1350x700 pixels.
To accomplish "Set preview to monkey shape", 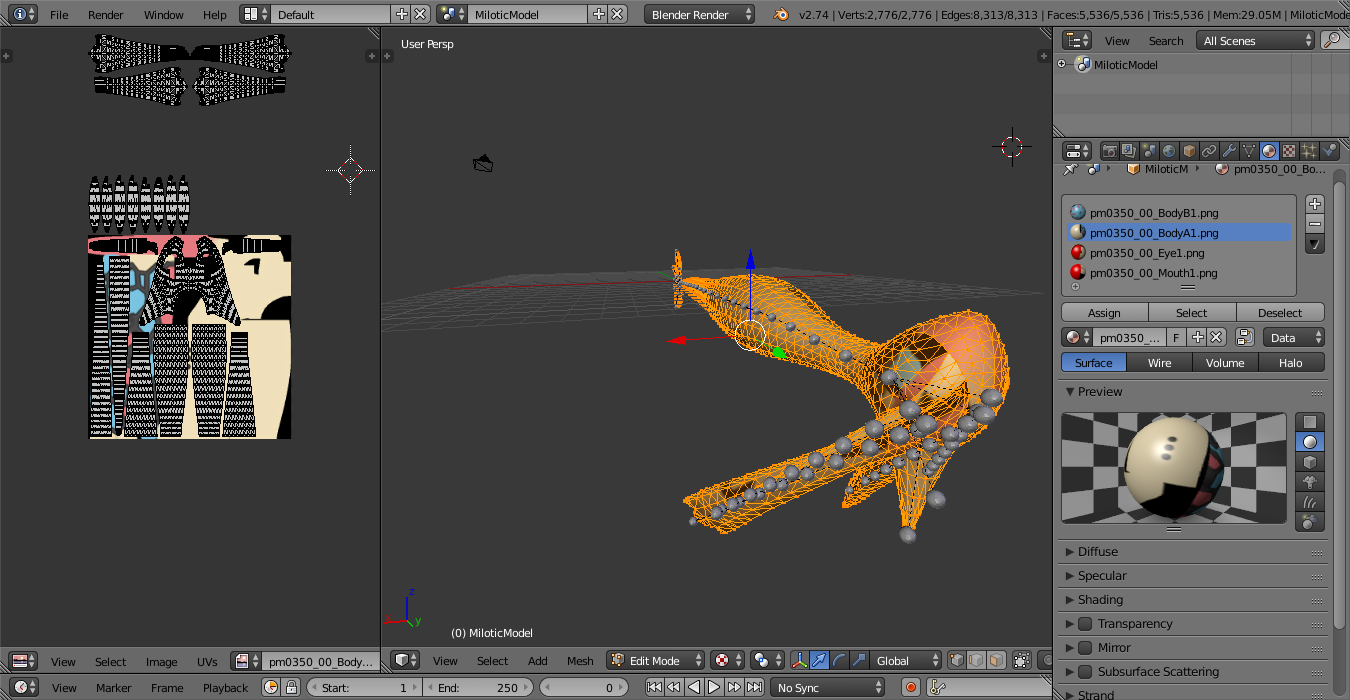I will point(1310,482).
